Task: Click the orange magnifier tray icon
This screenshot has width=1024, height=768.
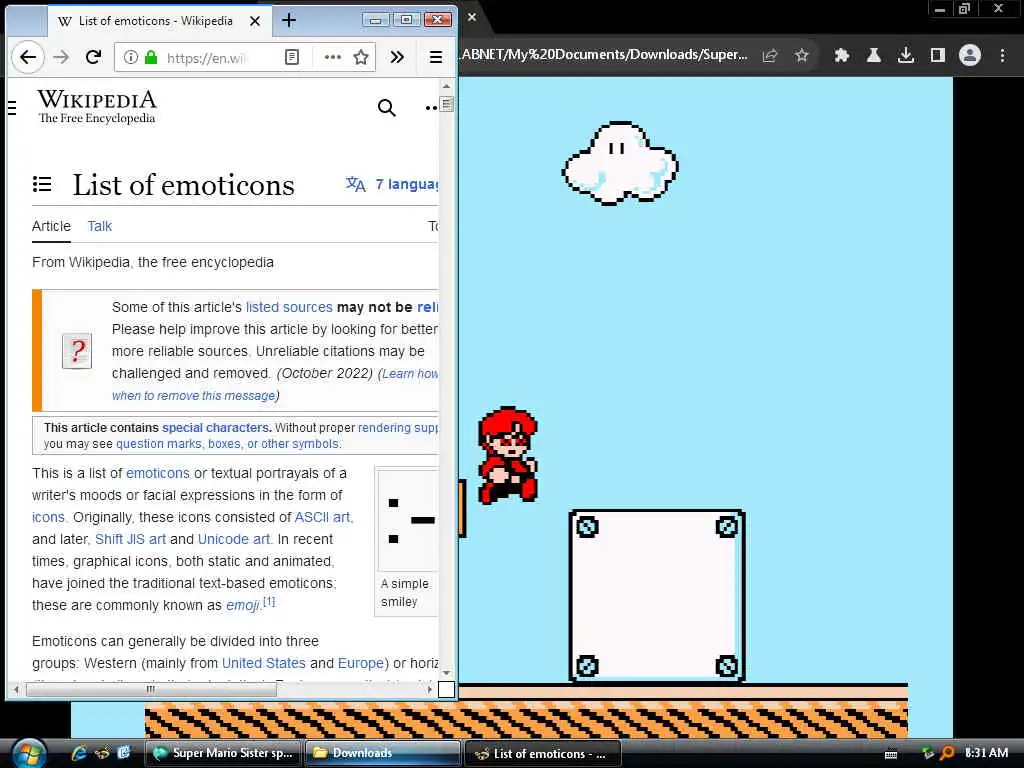Action: pyautogui.click(x=946, y=754)
